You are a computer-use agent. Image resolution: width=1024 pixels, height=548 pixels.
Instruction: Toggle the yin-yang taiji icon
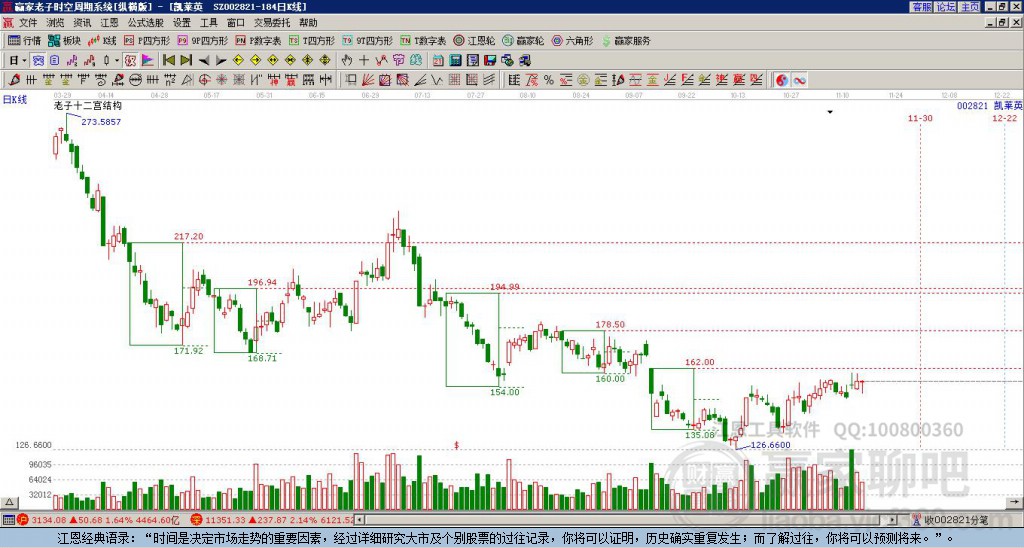pos(782,80)
